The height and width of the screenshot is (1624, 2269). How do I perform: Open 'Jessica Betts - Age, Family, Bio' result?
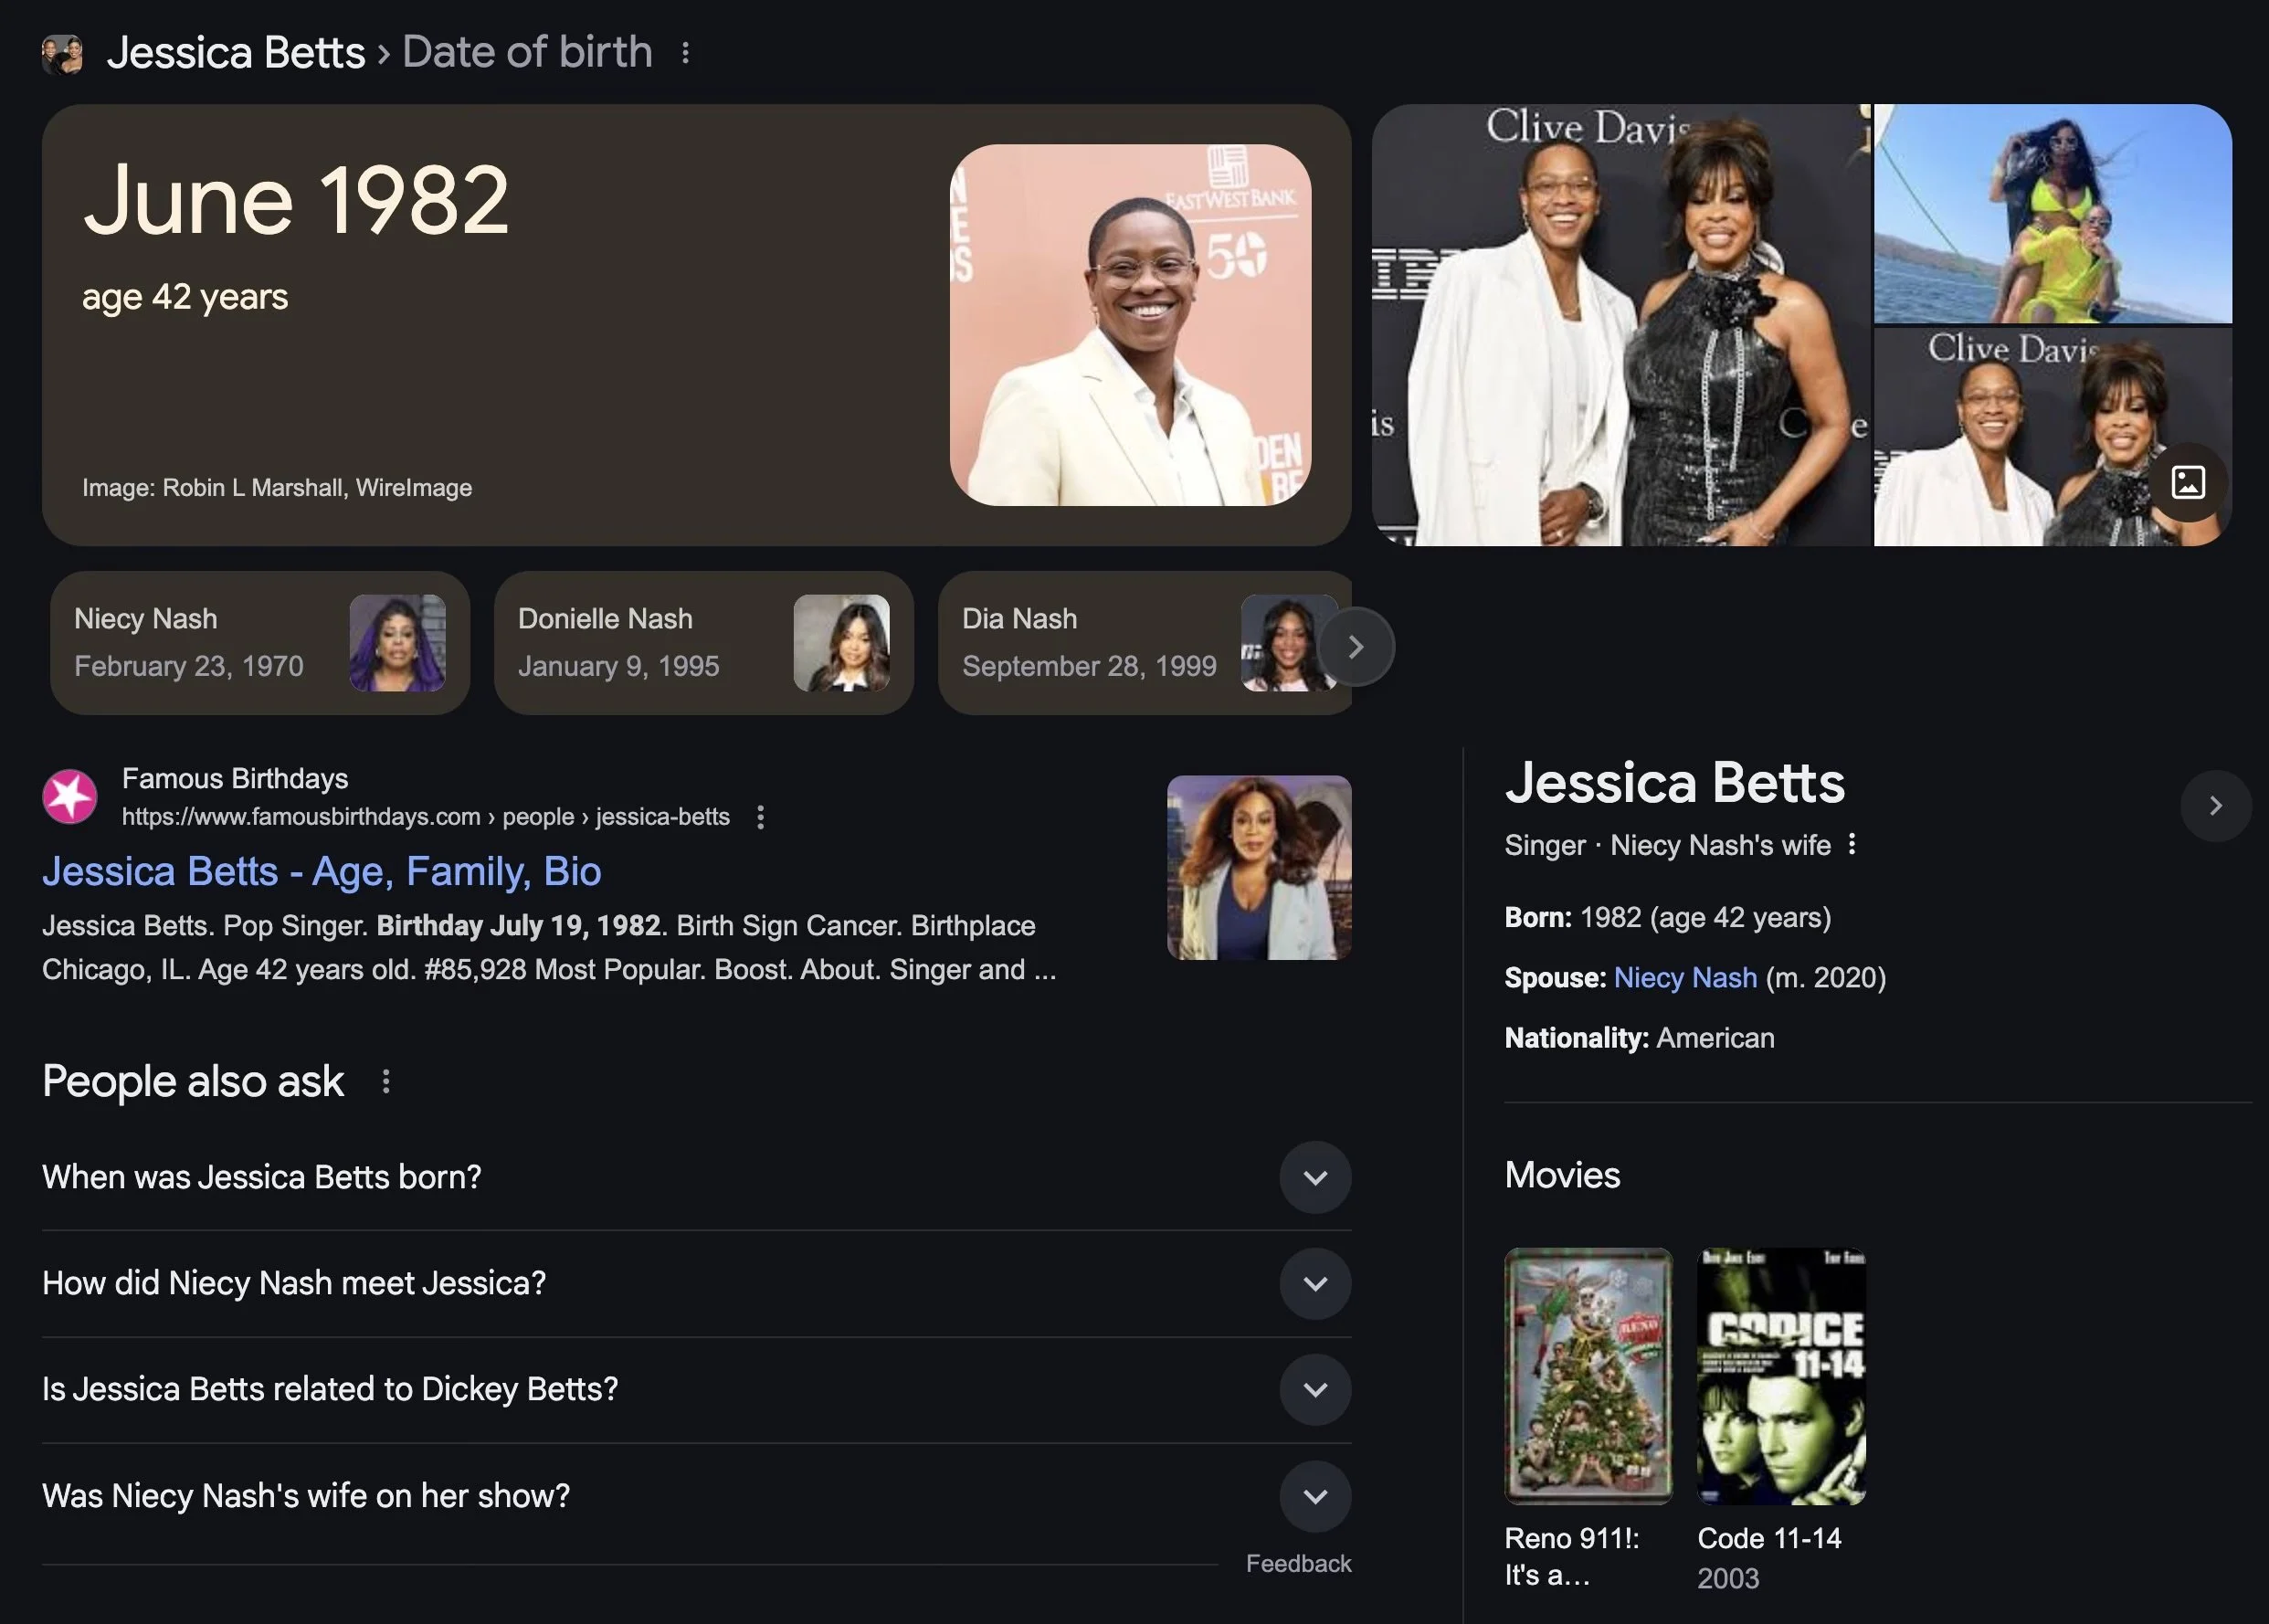point(321,872)
